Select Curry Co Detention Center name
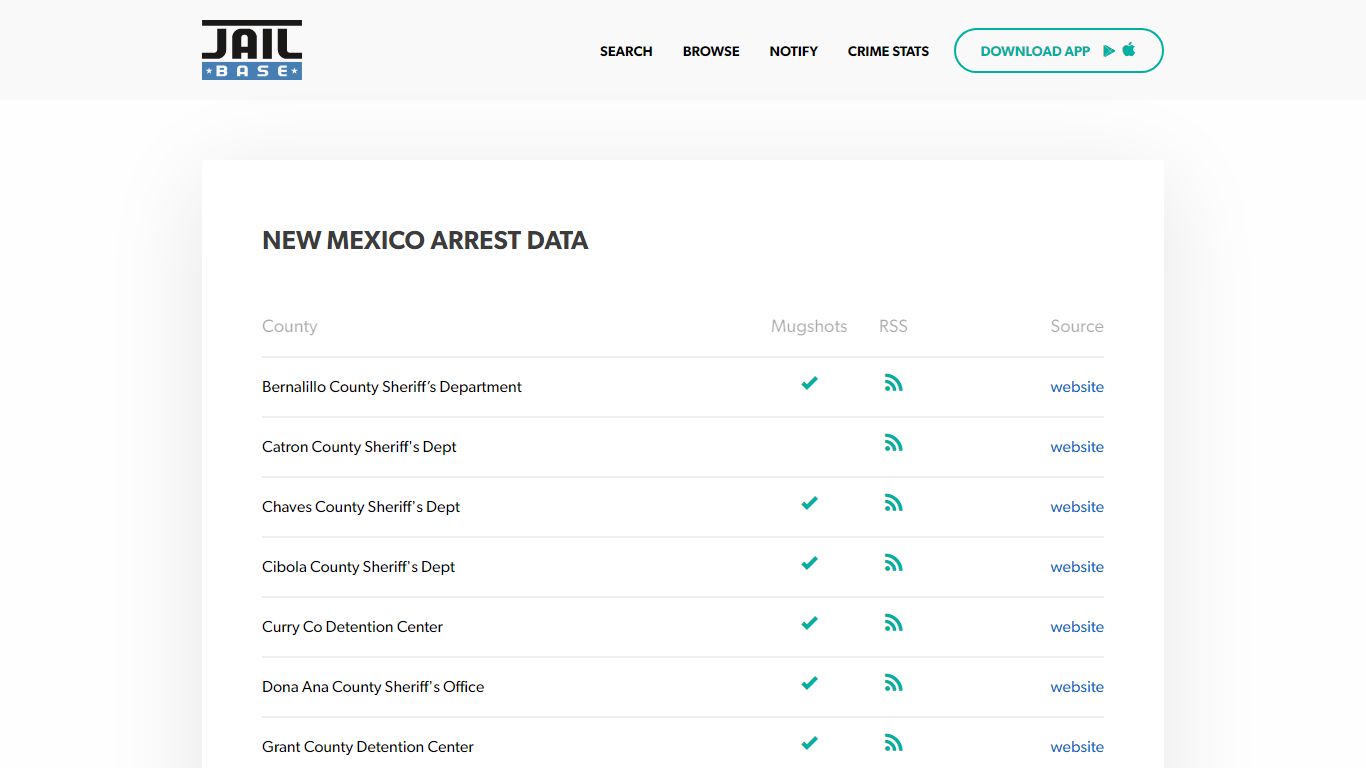 [x=352, y=627]
